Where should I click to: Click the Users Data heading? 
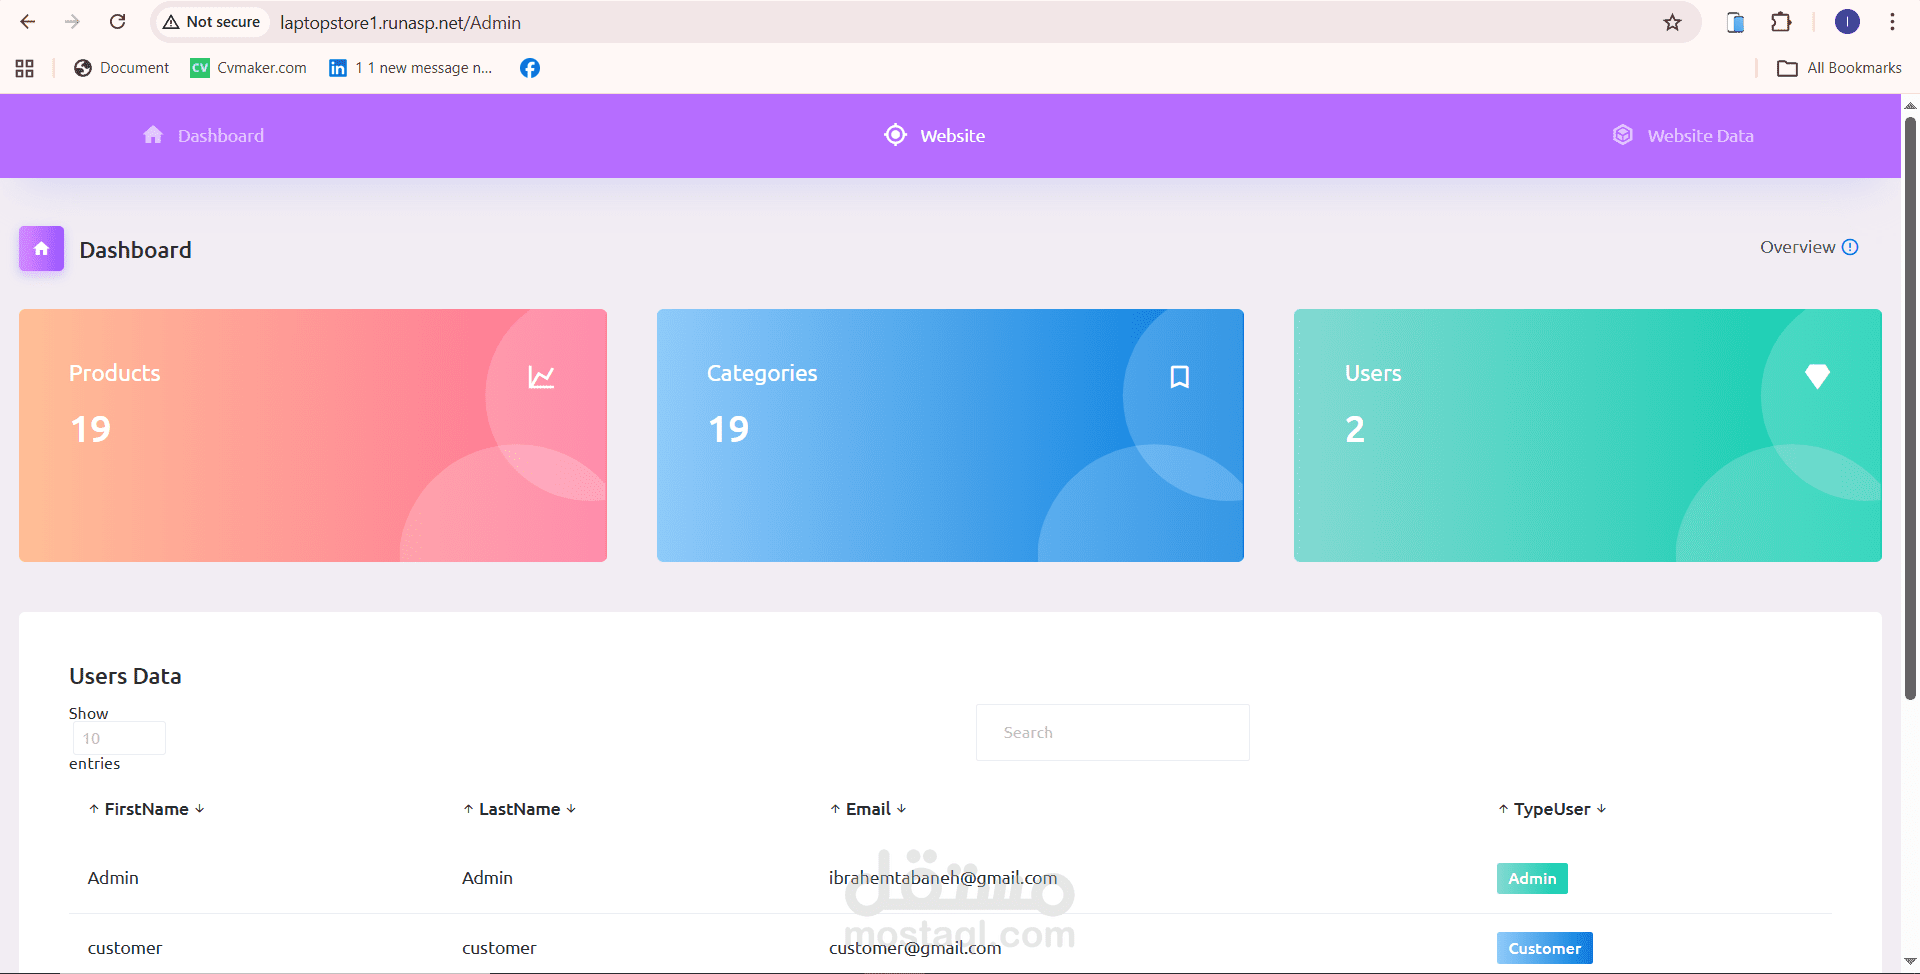(125, 676)
